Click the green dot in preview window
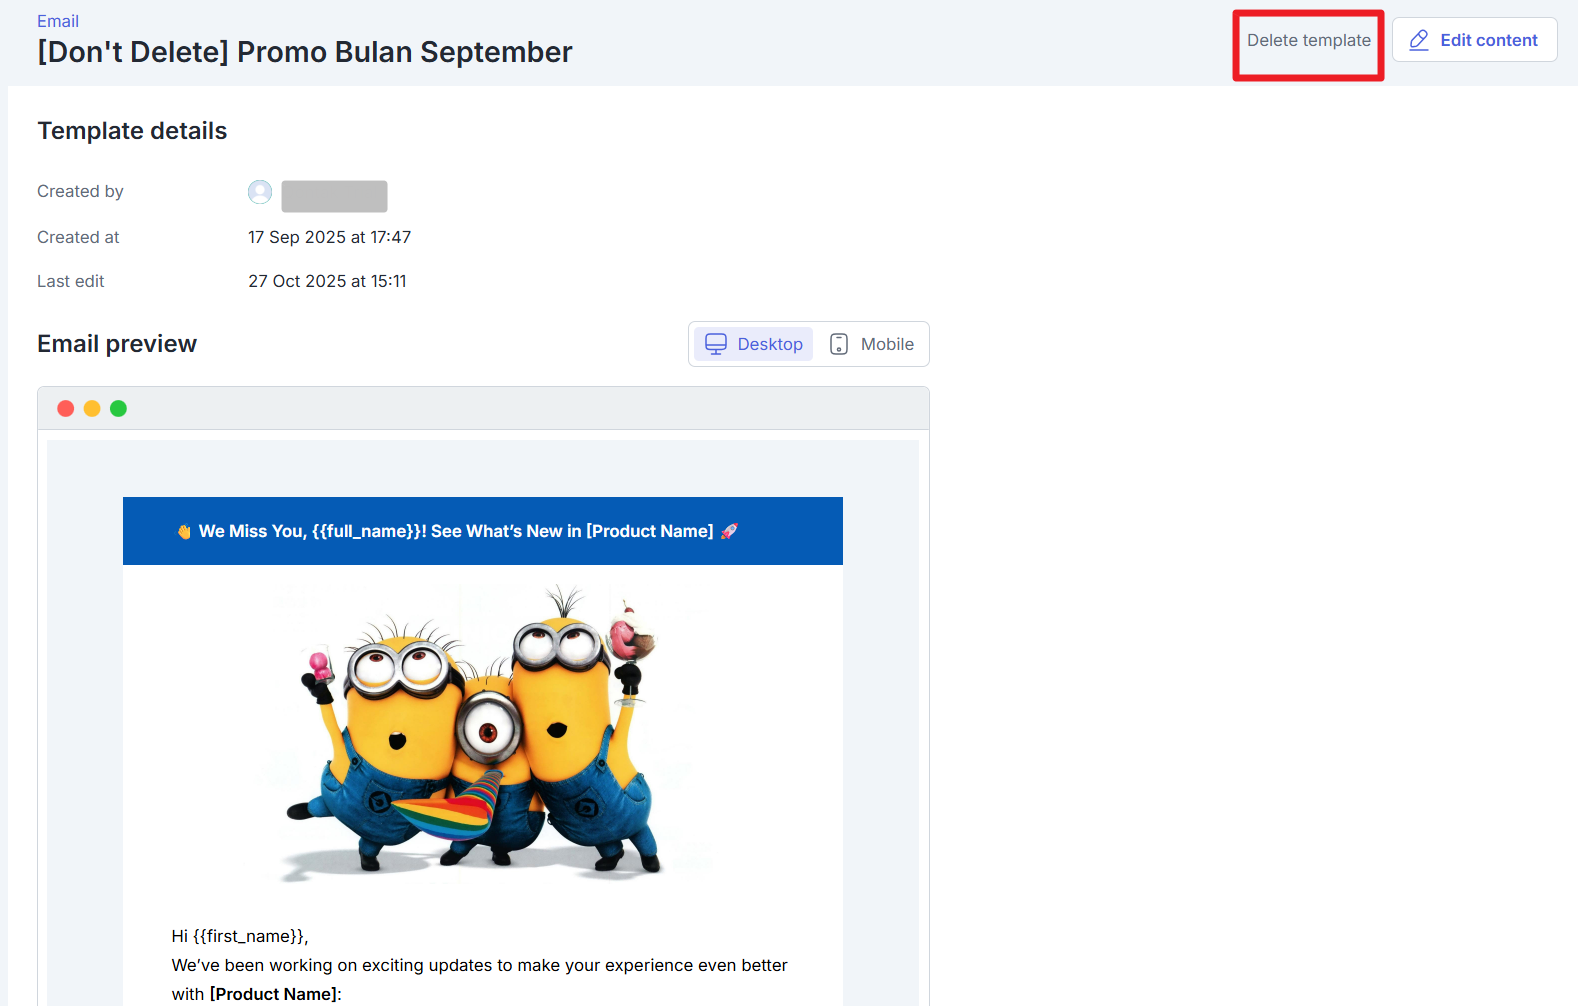 (x=118, y=408)
